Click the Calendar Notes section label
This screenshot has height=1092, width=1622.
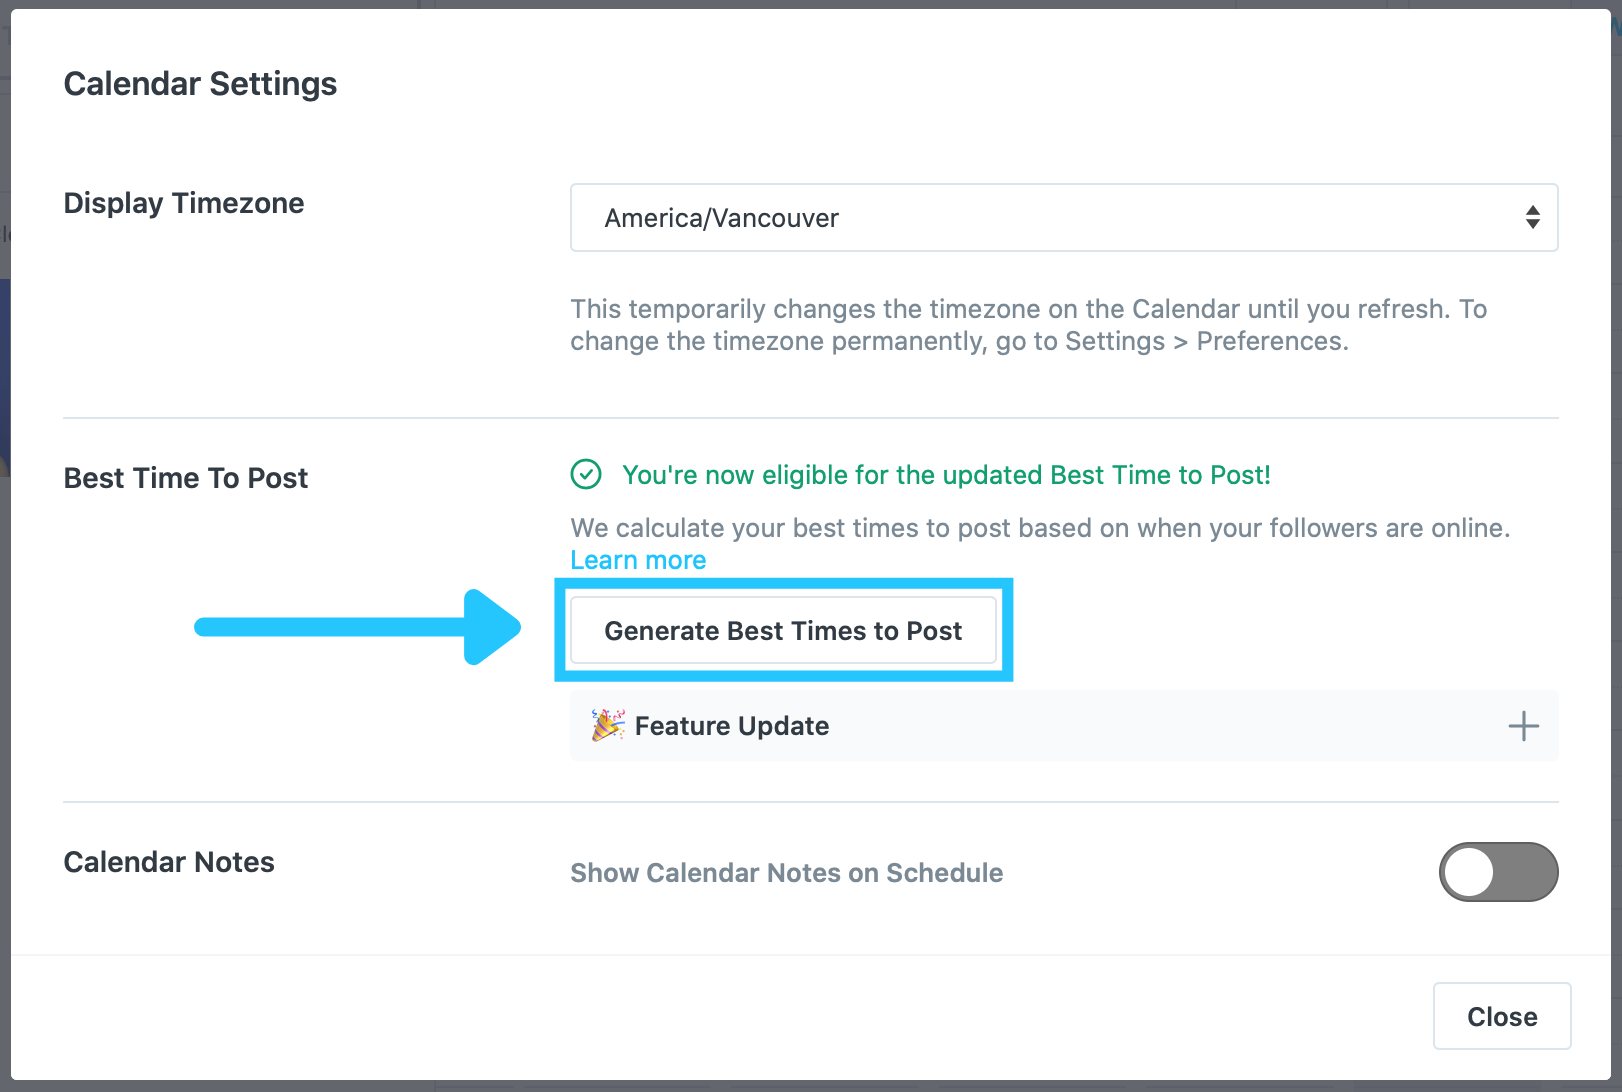(169, 862)
